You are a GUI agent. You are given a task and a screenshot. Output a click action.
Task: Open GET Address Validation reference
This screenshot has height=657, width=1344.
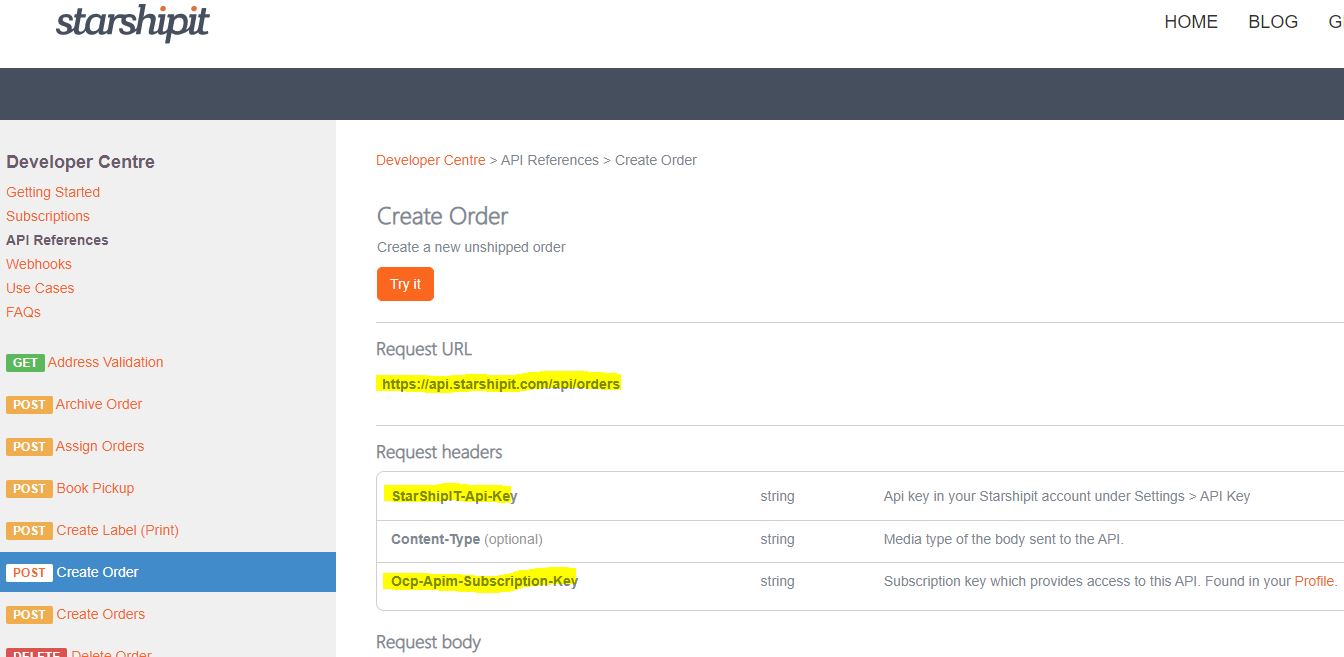coord(105,362)
